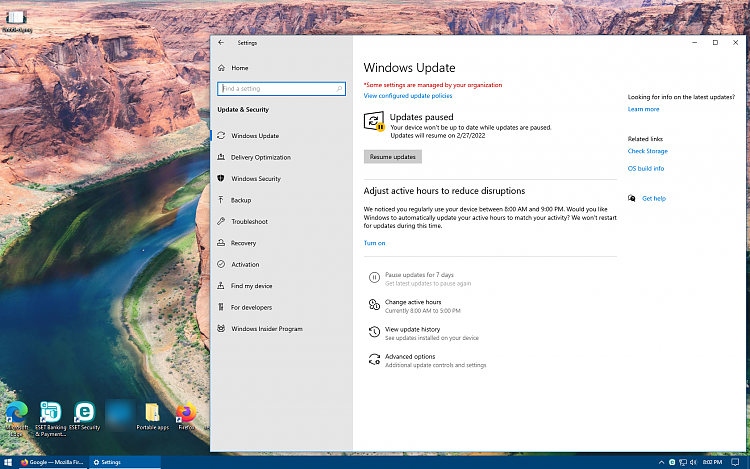
Task: Open Activation settings page
Action: pos(245,265)
